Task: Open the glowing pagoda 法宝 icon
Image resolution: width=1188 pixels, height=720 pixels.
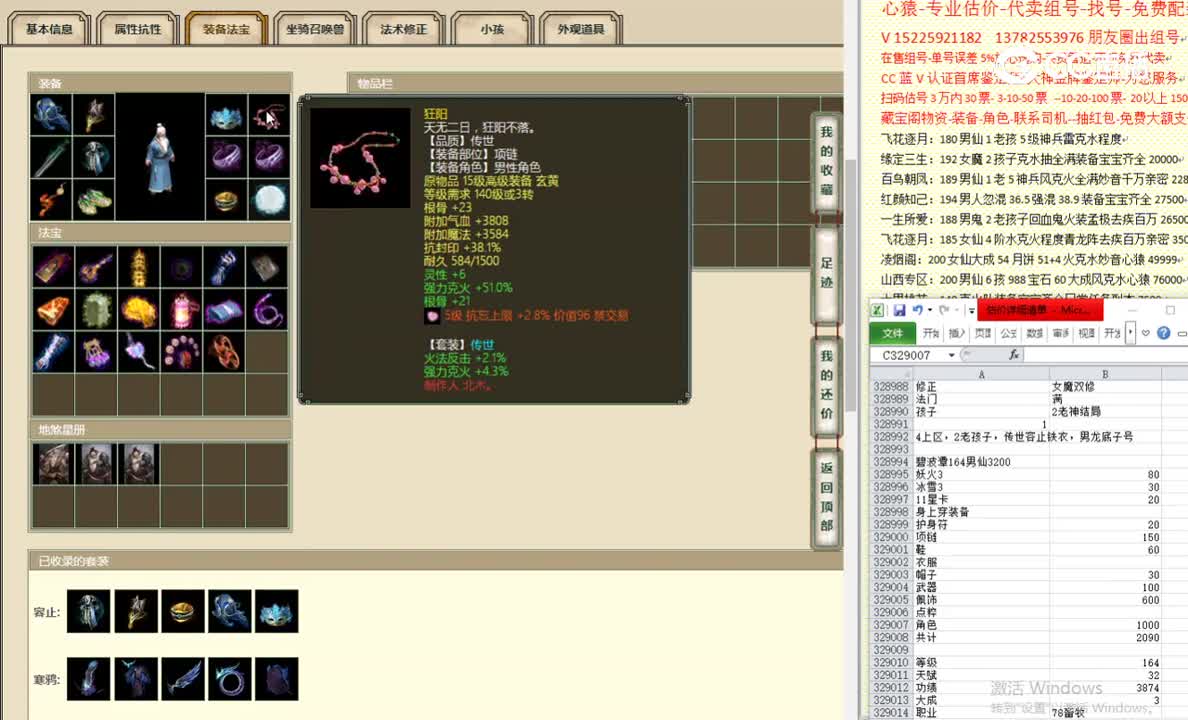Action: coord(138,267)
